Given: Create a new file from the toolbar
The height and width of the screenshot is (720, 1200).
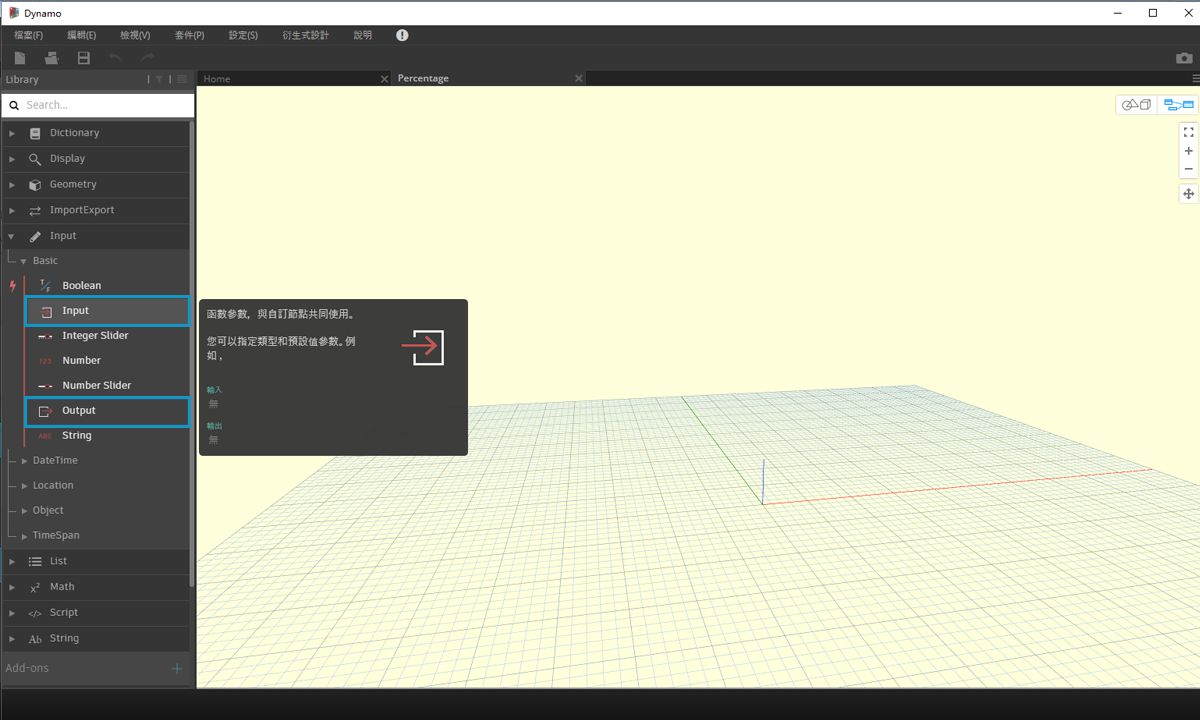Looking at the screenshot, I should point(20,58).
